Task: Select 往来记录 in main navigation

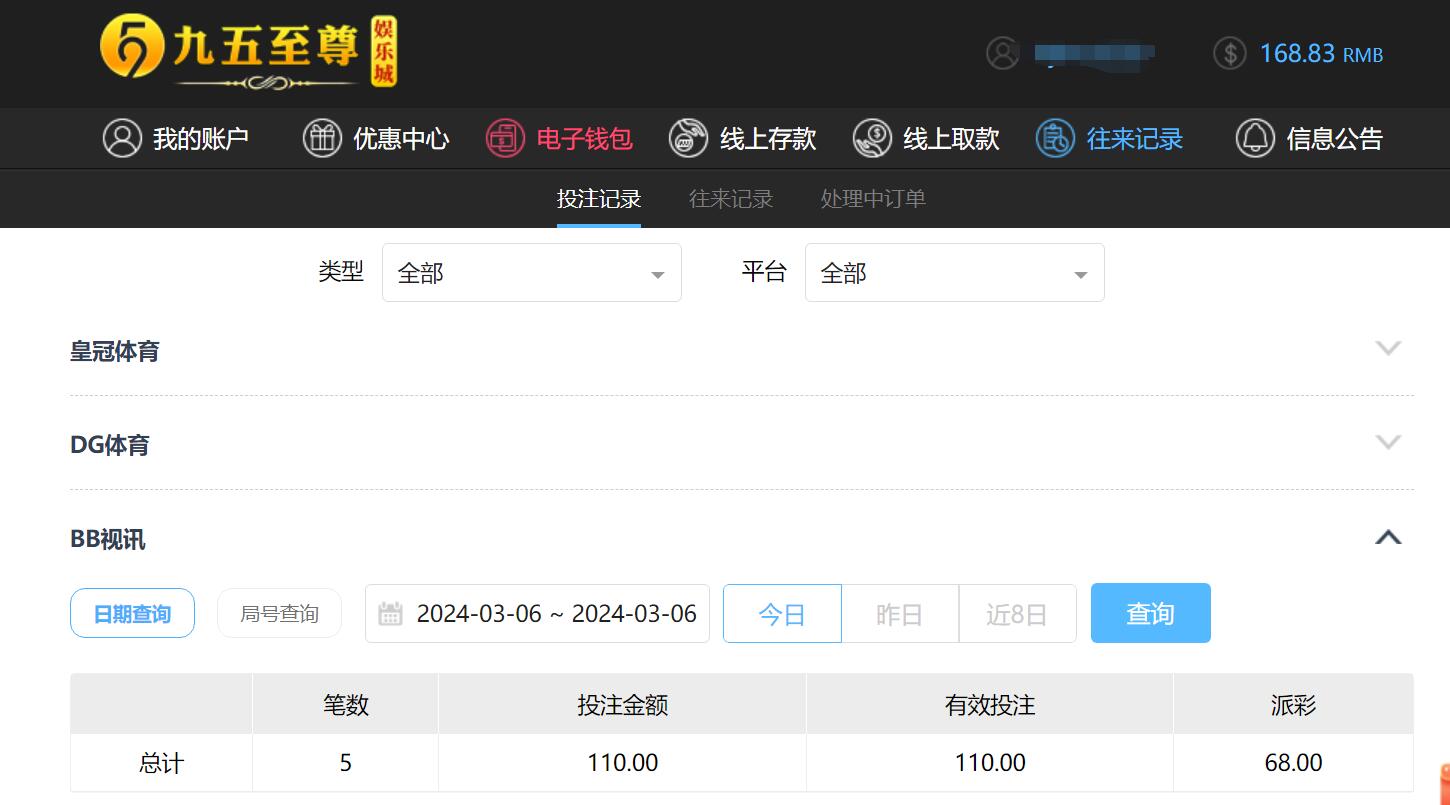Action: (1109, 138)
